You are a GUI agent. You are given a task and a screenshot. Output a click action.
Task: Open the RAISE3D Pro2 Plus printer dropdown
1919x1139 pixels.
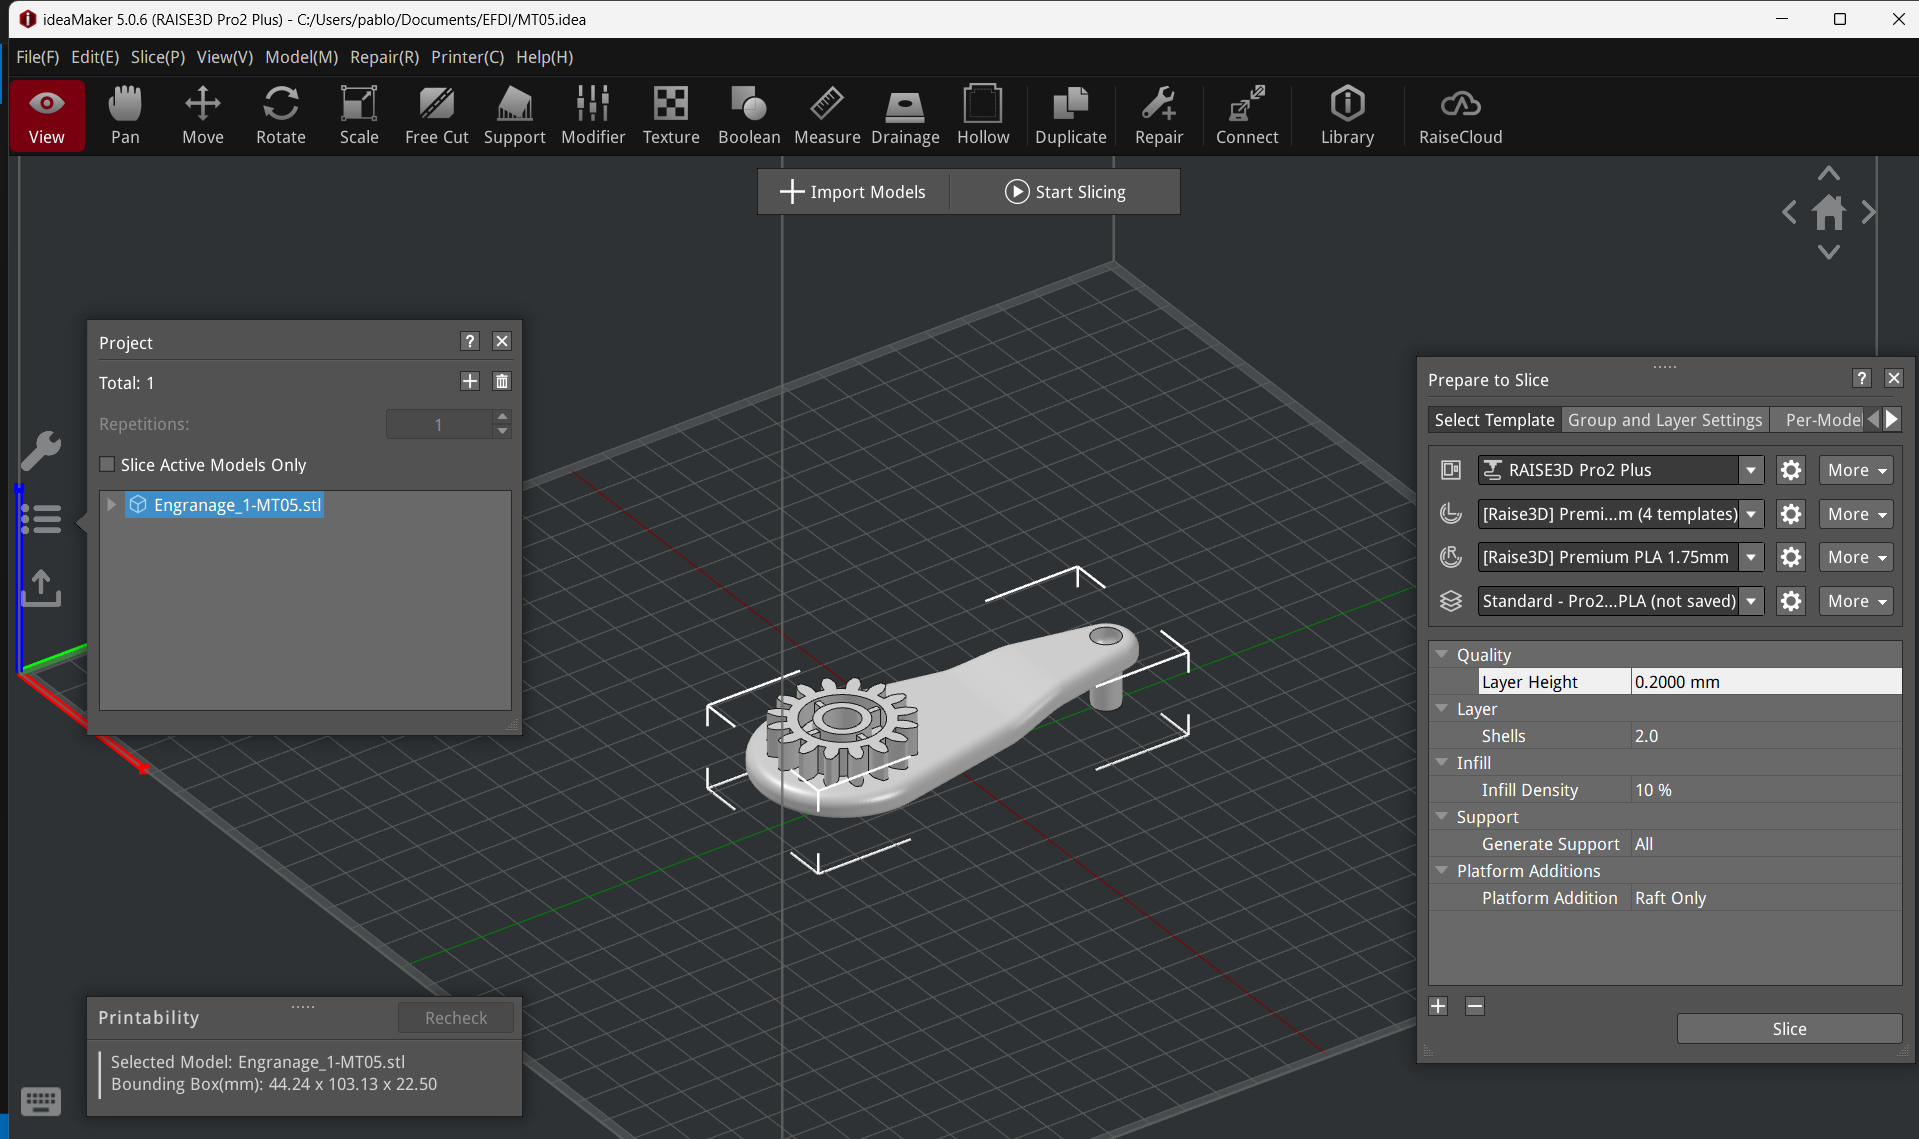(x=1750, y=470)
